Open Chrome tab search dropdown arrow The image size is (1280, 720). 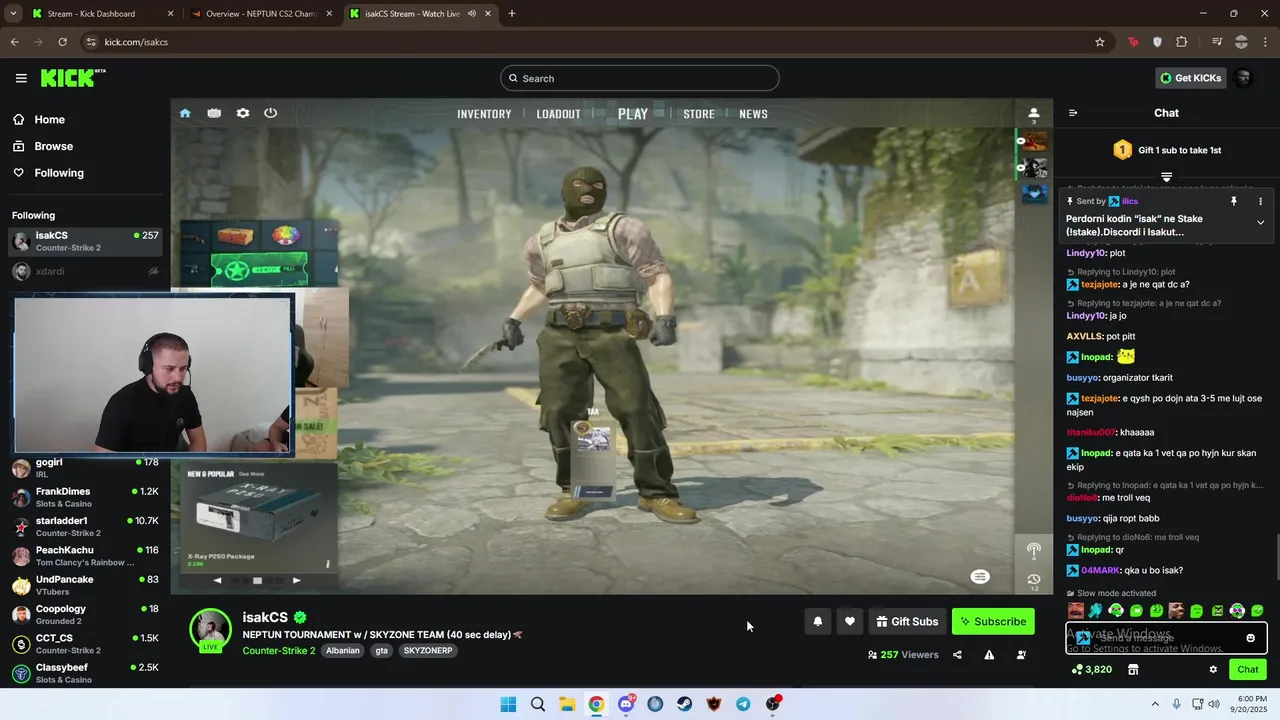coord(13,13)
